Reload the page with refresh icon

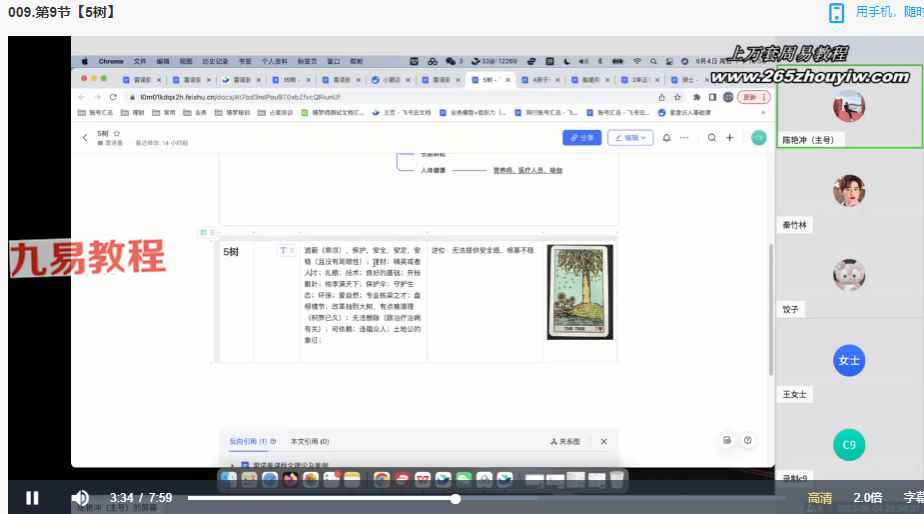coord(113,97)
